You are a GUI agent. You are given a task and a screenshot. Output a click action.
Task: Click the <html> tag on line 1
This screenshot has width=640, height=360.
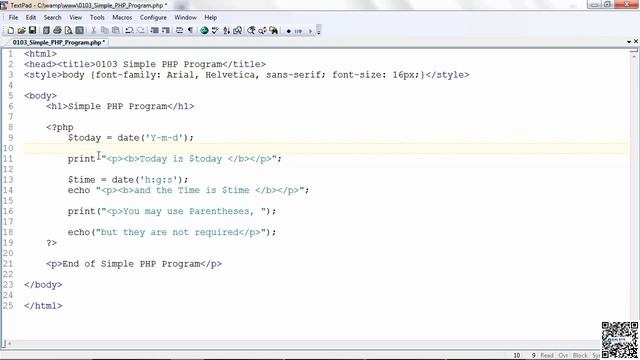point(40,54)
